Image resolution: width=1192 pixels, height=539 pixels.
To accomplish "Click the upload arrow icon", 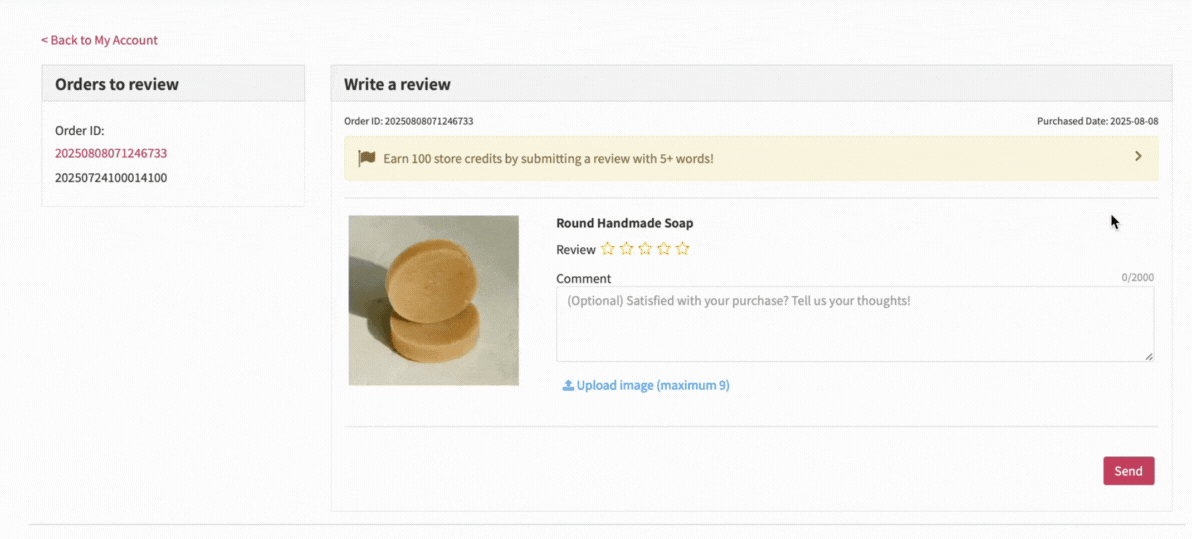I will pyautogui.click(x=568, y=385).
